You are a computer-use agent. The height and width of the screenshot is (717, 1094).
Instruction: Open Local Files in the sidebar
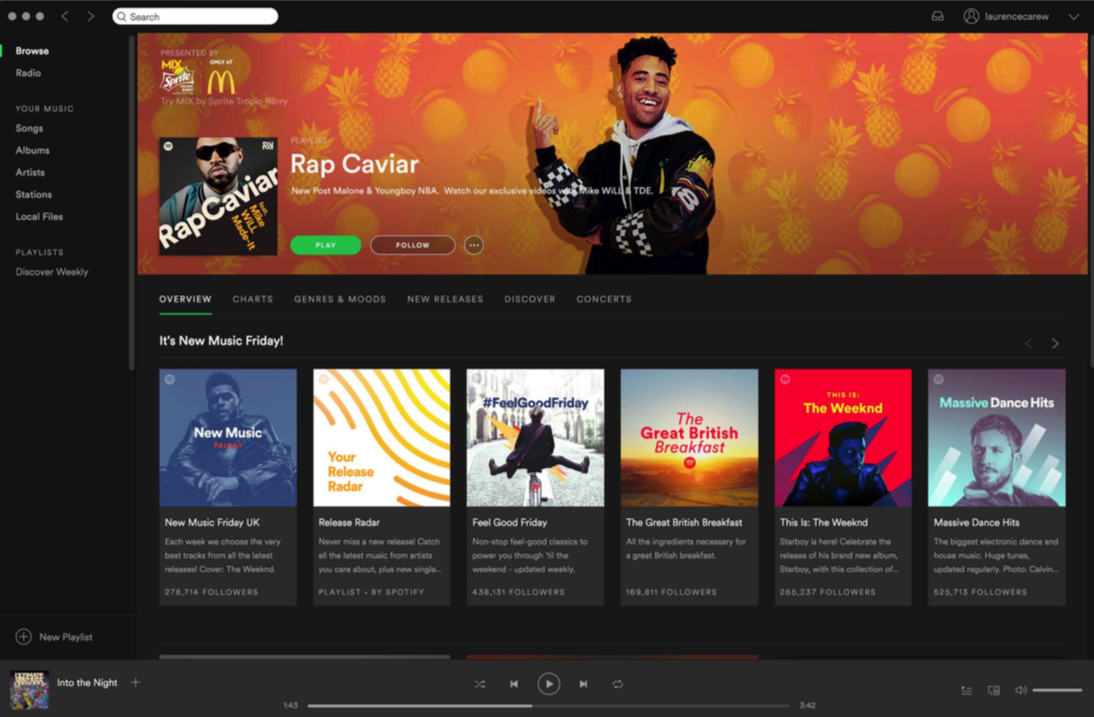tap(39, 216)
